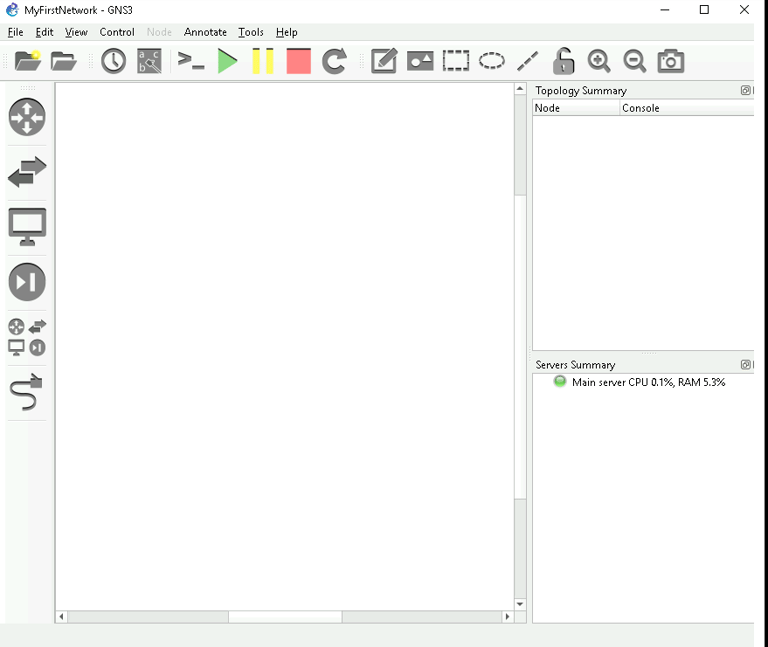
Task: Click the green Main server status indicator
Action: point(559,382)
